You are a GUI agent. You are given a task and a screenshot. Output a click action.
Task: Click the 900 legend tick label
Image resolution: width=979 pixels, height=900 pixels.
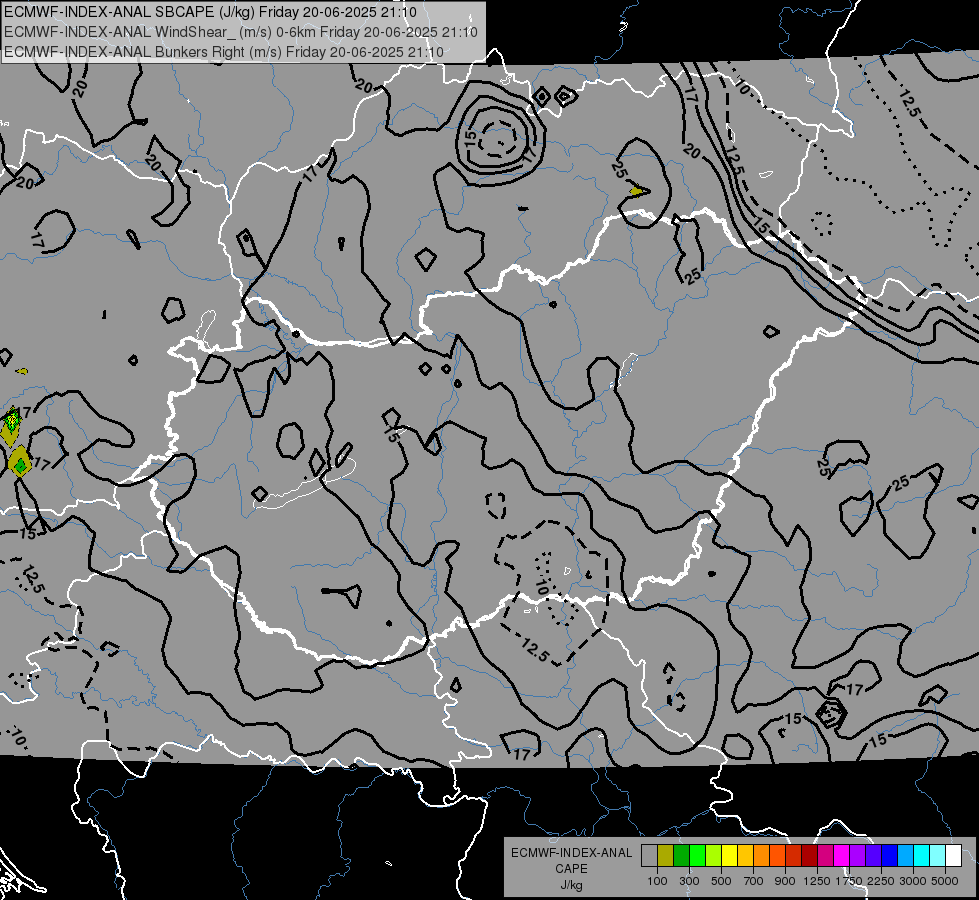(x=785, y=881)
